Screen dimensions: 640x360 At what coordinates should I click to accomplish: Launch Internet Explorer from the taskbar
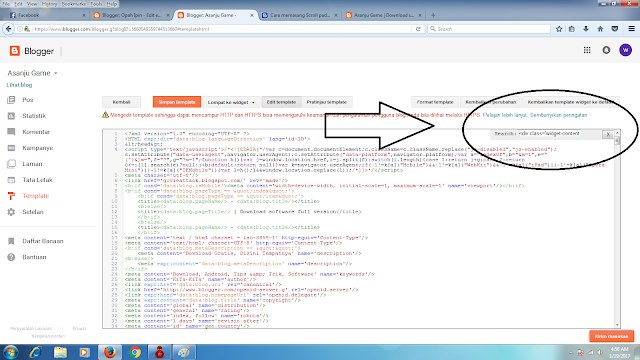click(x=36, y=352)
